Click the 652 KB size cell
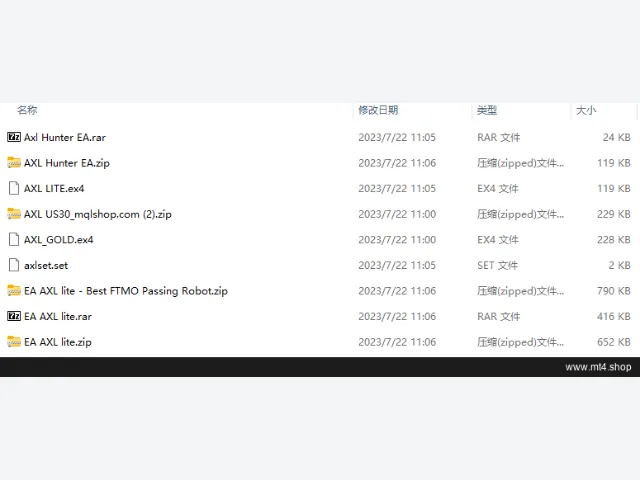 point(613,342)
